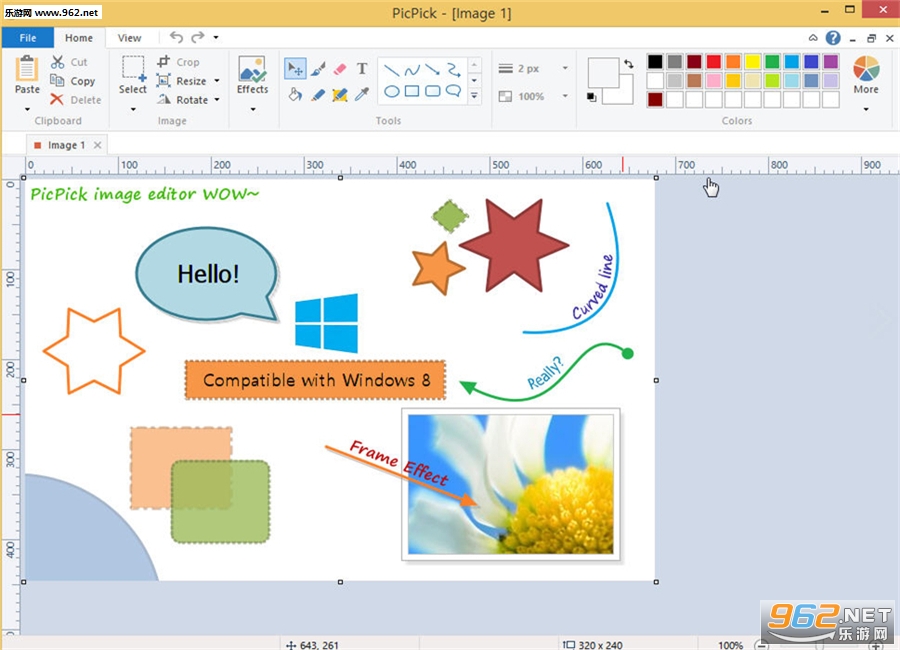Screen dimensions: 900x650
Task: Switch to the Home ribbon tab
Action: pos(79,38)
